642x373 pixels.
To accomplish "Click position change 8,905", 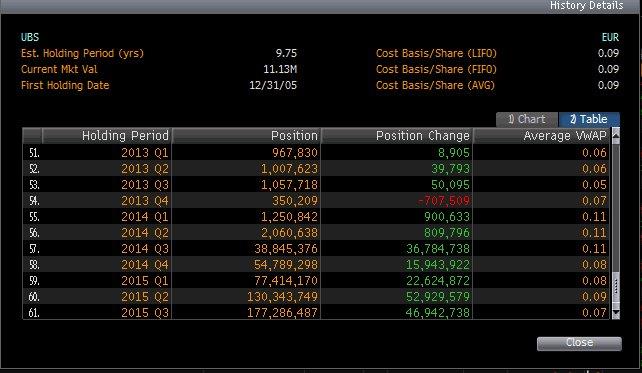I will tap(454, 153).
